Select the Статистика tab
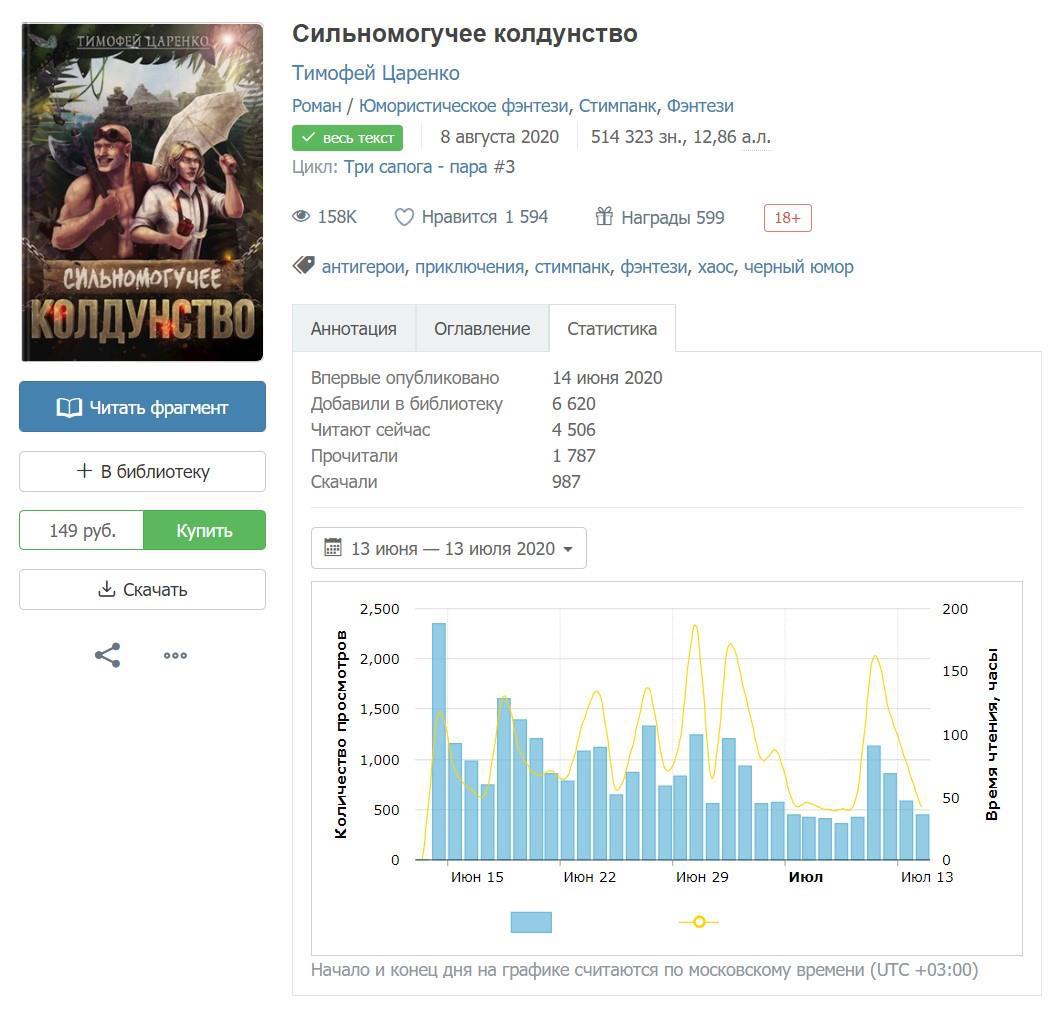This screenshot has height=1010, width=1052. (x=612, y=329)
